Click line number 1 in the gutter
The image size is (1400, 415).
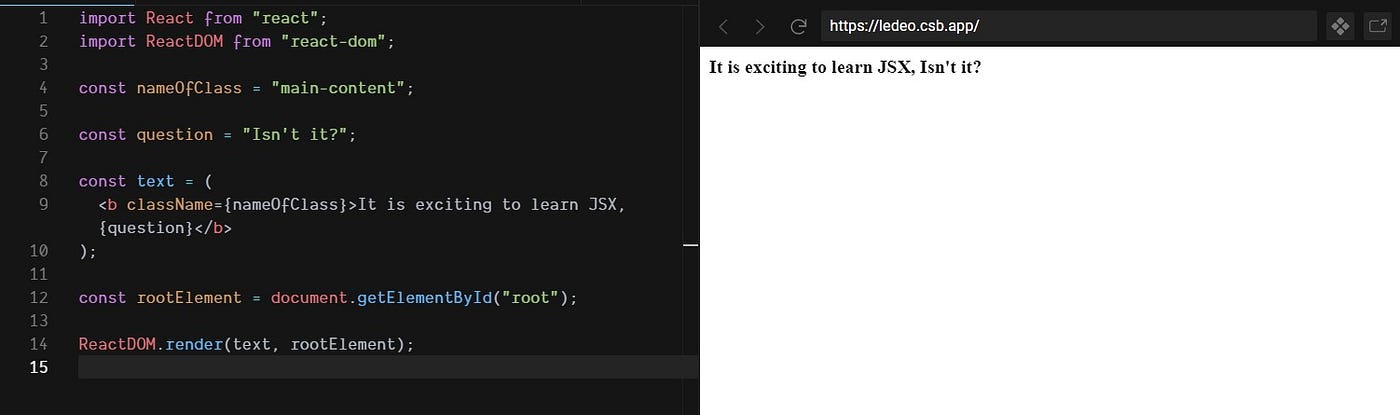click(43, 18)
